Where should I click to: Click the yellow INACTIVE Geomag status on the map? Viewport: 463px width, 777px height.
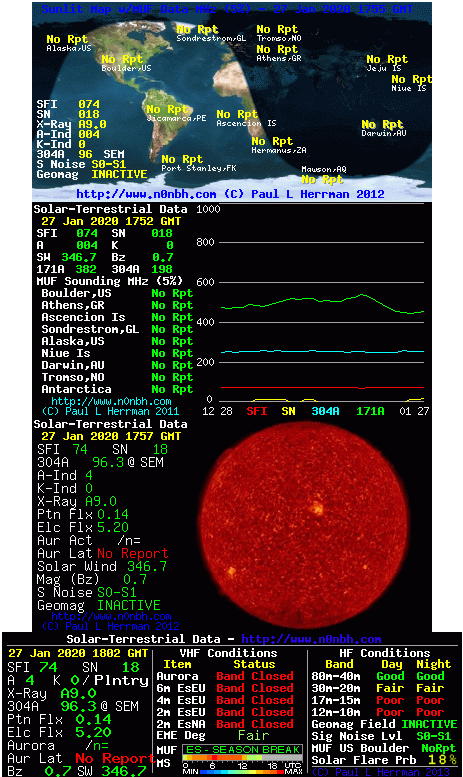[x=119, y=174]
